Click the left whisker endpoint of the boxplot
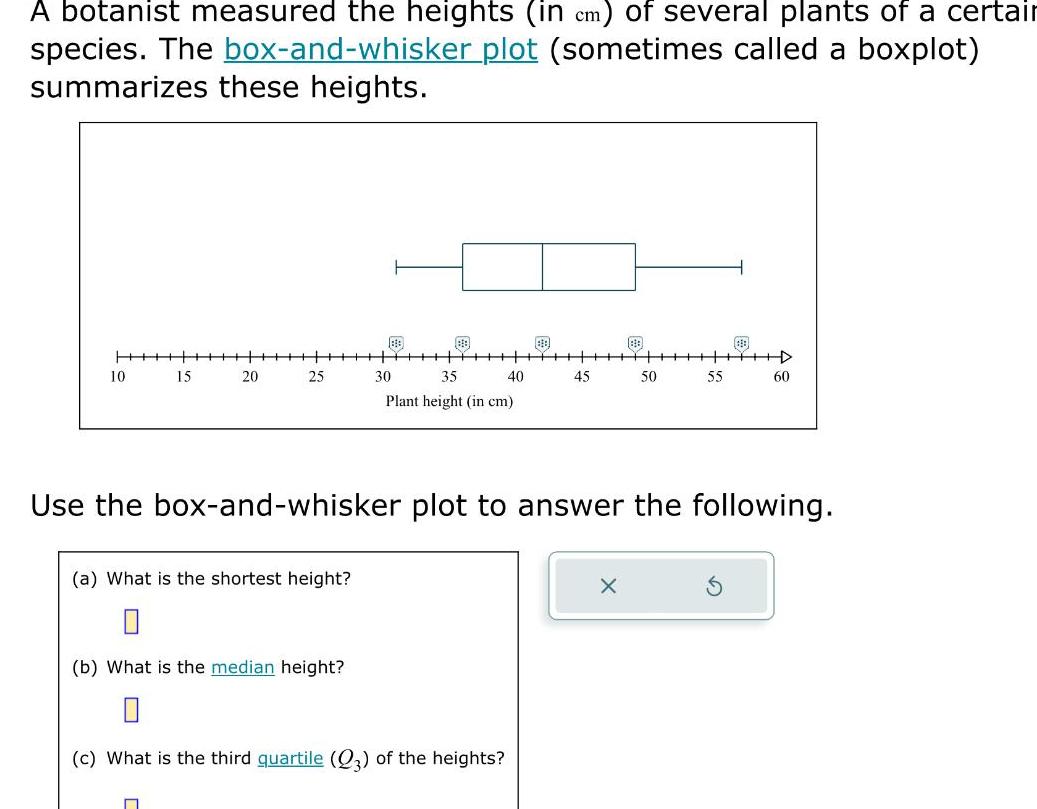 397,267
